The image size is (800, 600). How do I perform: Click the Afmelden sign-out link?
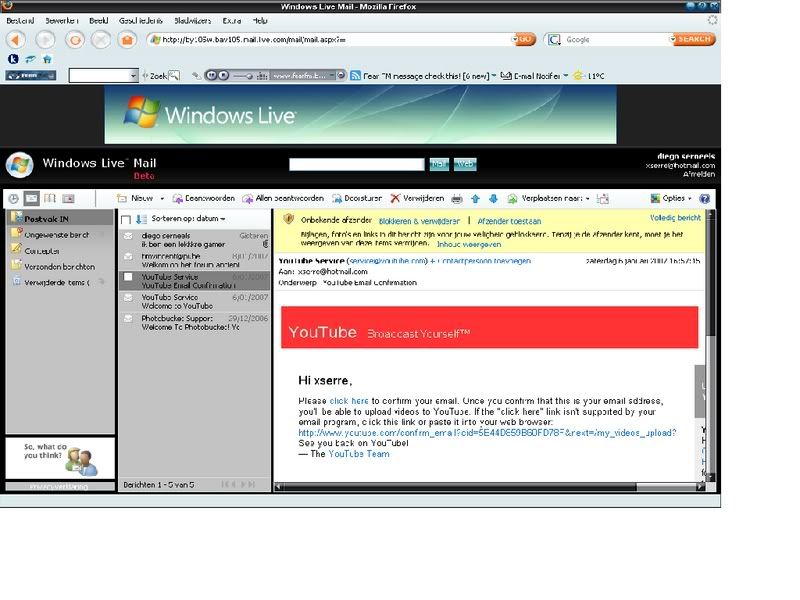(x=699, y=174)
